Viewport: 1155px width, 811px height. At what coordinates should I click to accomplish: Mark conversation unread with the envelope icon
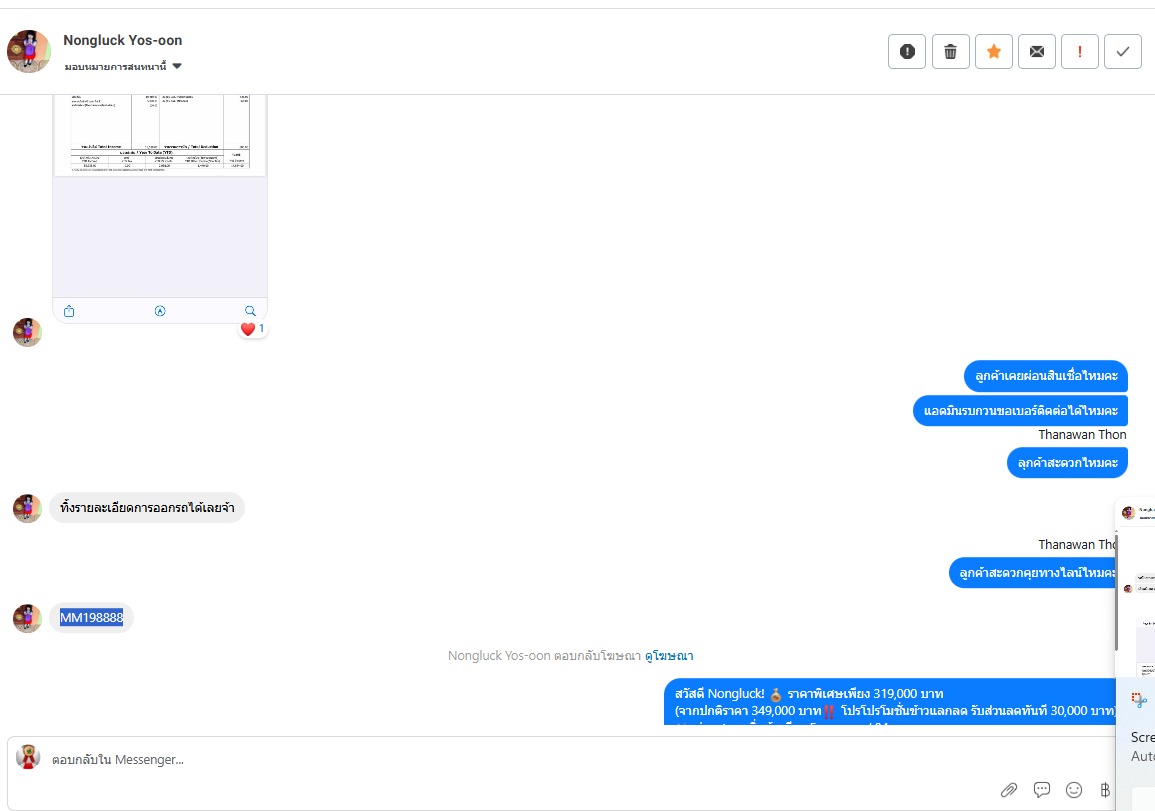point(1036,52)
